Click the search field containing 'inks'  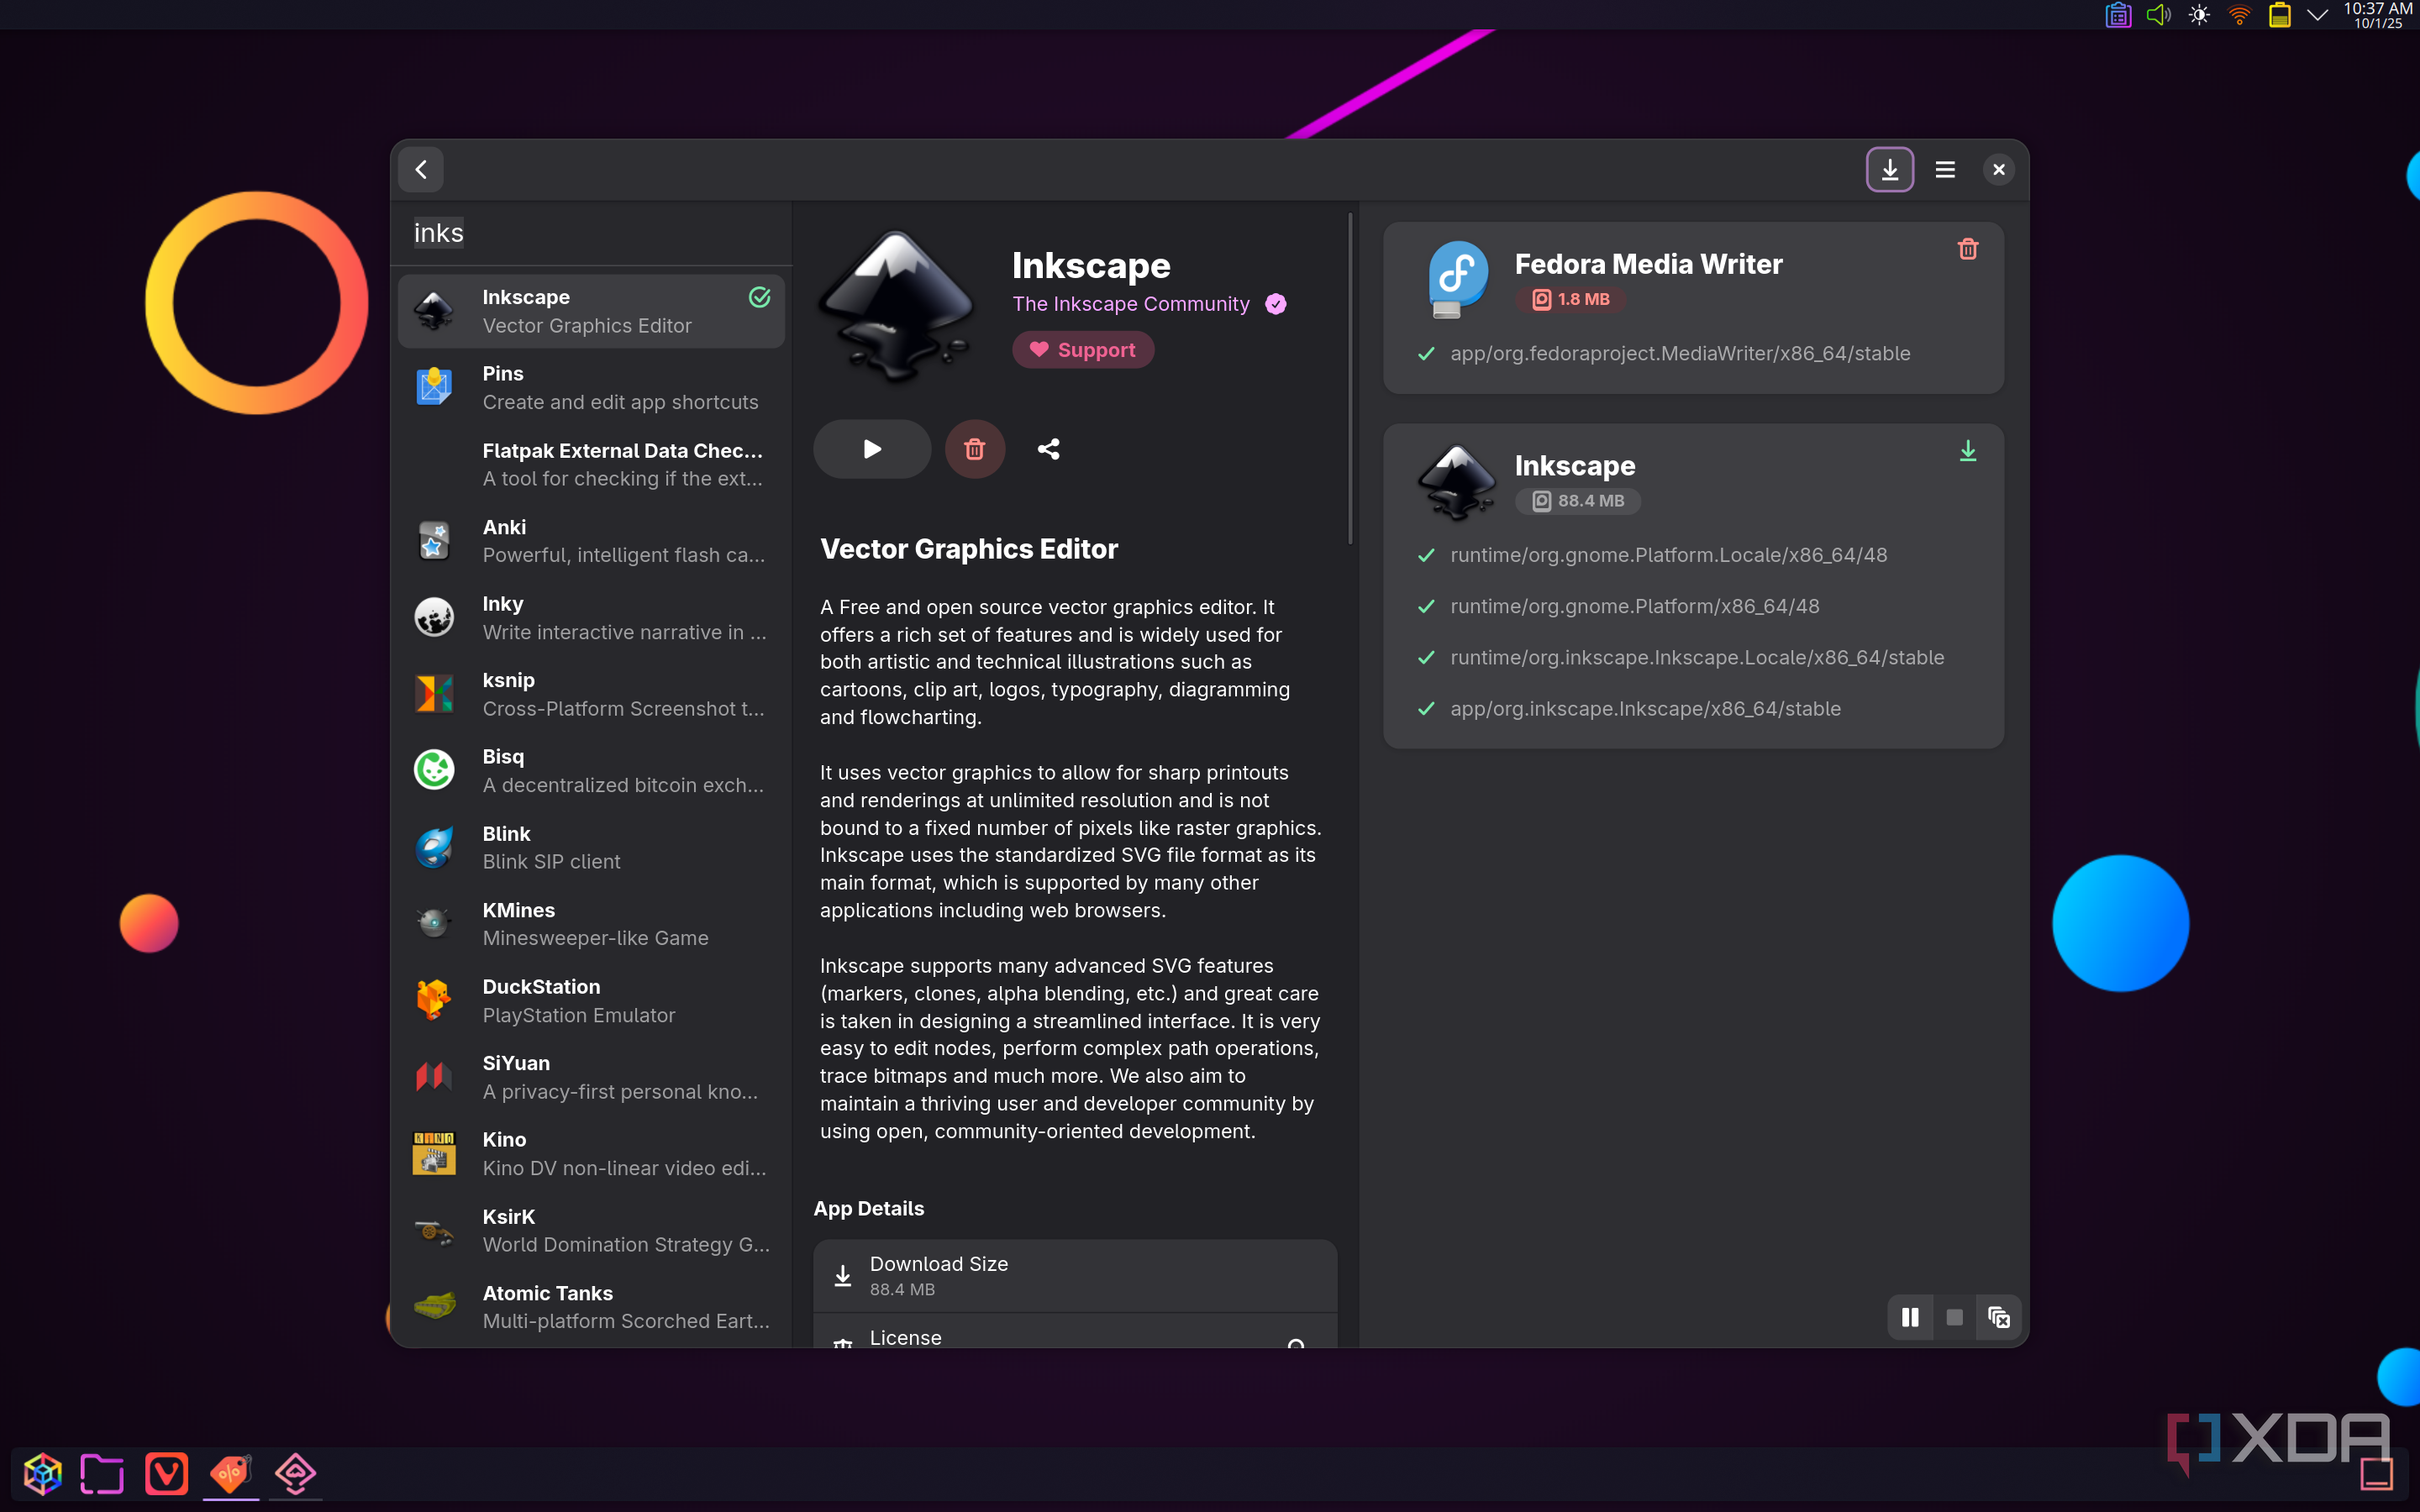(590, 233)
